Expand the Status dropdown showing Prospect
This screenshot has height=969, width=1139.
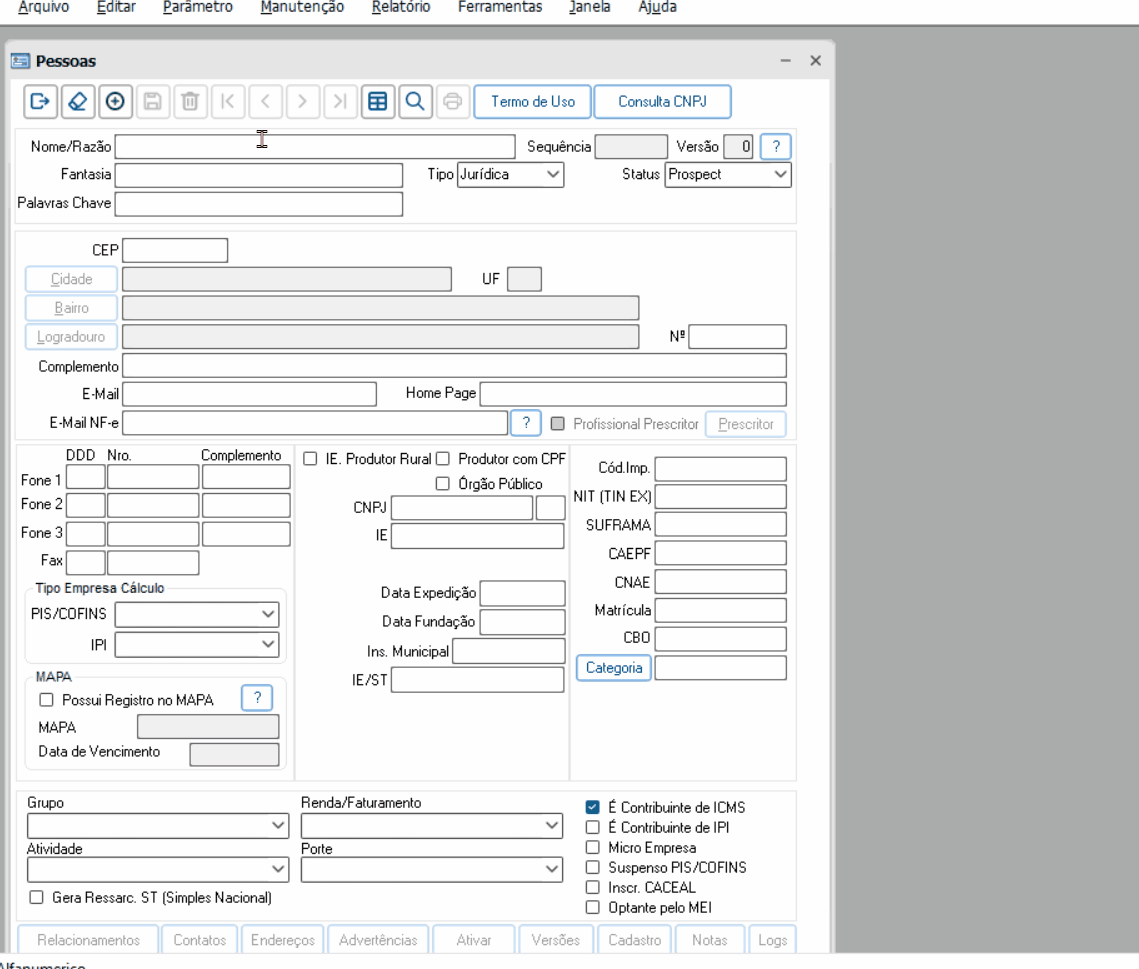(728, 175)
